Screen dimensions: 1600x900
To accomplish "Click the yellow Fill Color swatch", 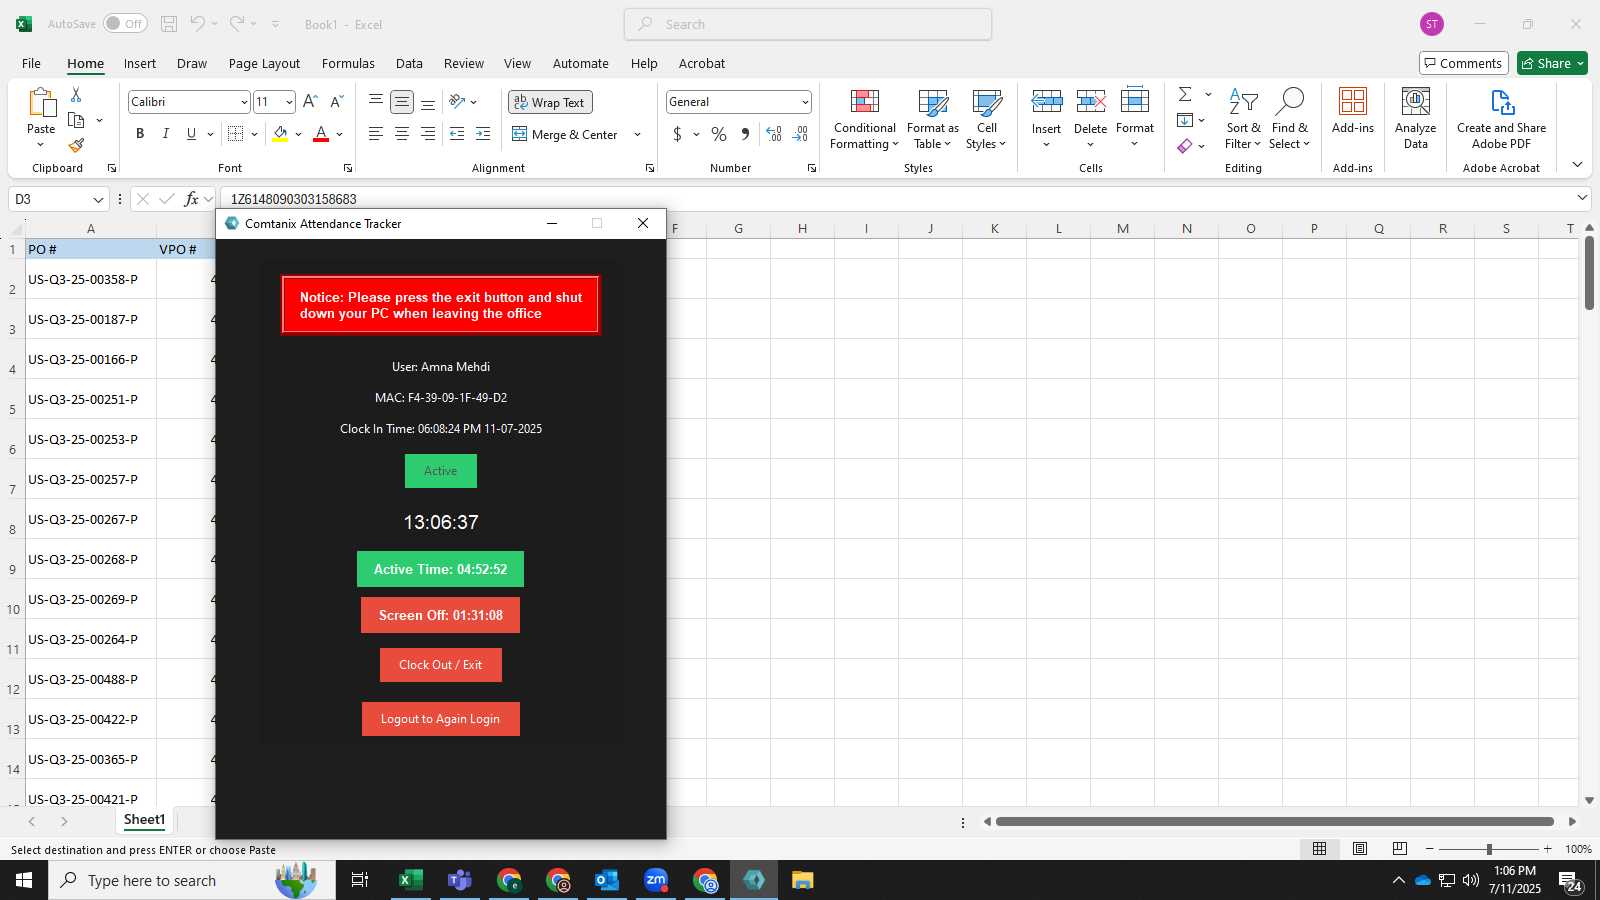I will 280,134.
